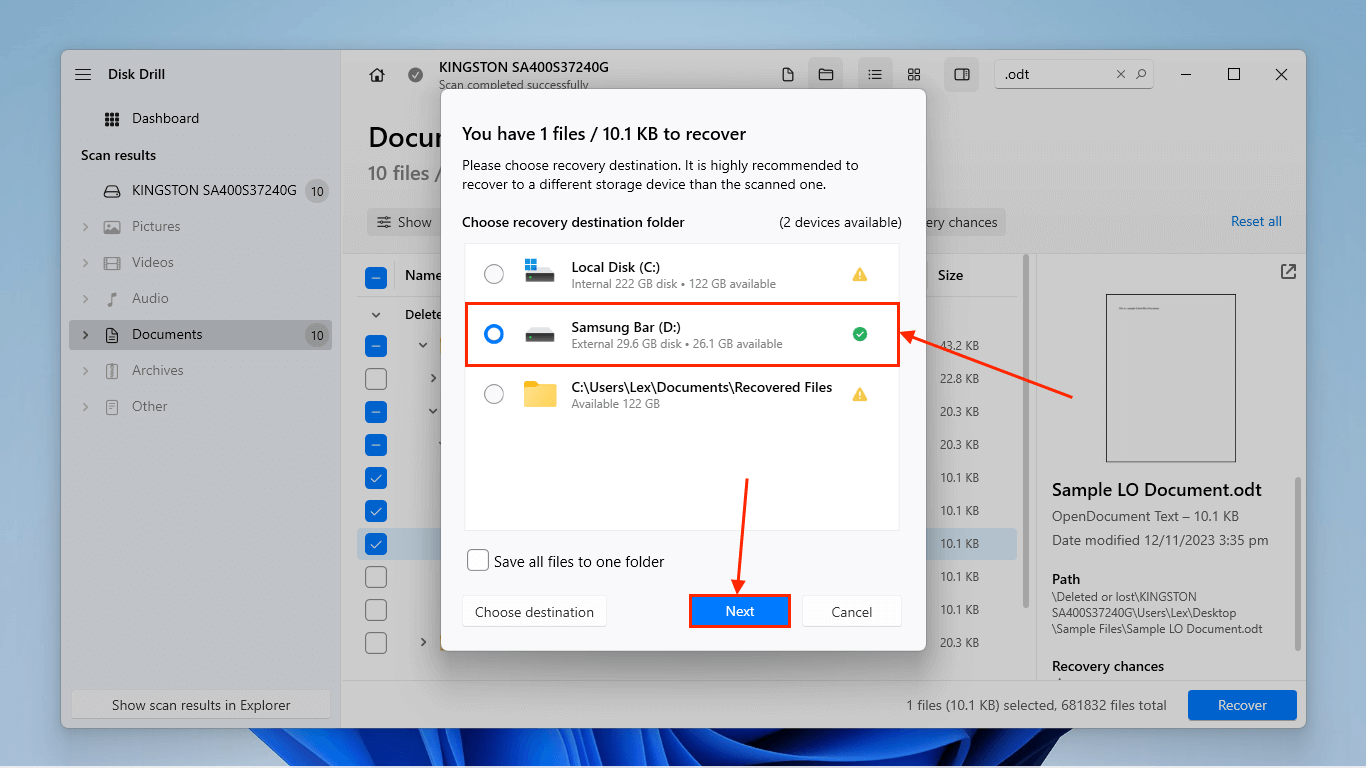Switch to folder view icon

[x=826, y=75]
